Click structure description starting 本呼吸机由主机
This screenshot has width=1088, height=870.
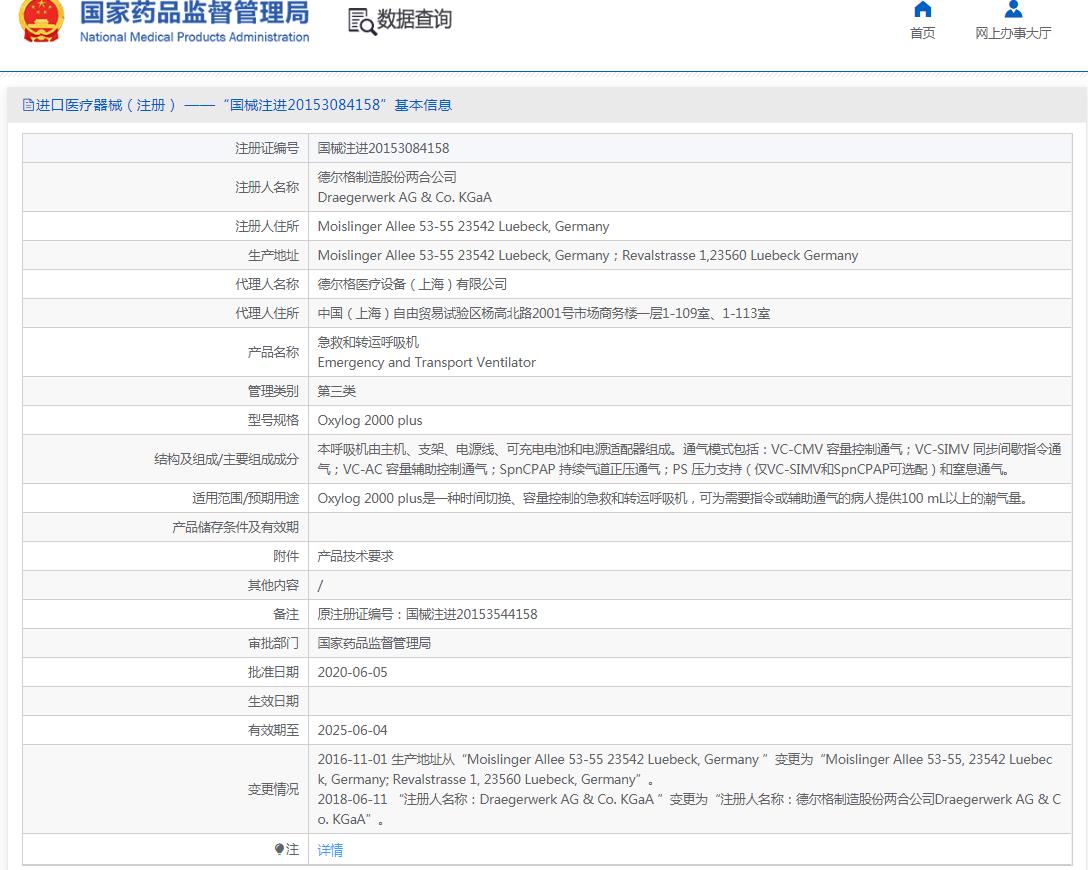(x=690, y=459)
